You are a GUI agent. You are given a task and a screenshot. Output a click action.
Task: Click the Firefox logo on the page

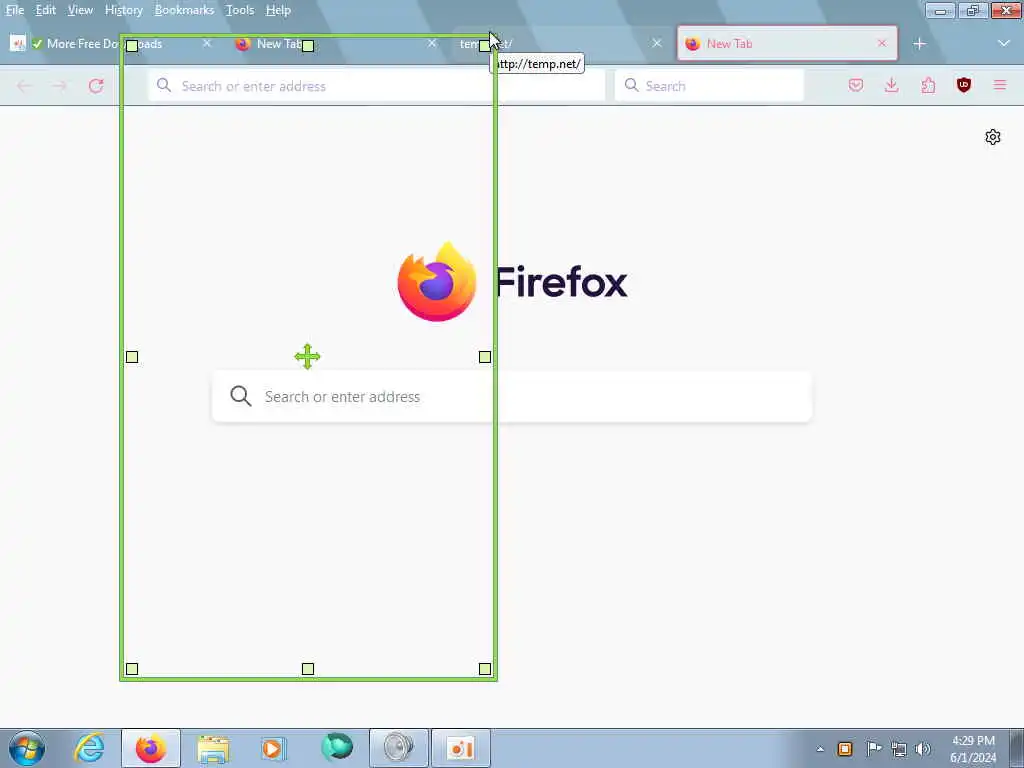pyautogui.click(x=436, y=281)
